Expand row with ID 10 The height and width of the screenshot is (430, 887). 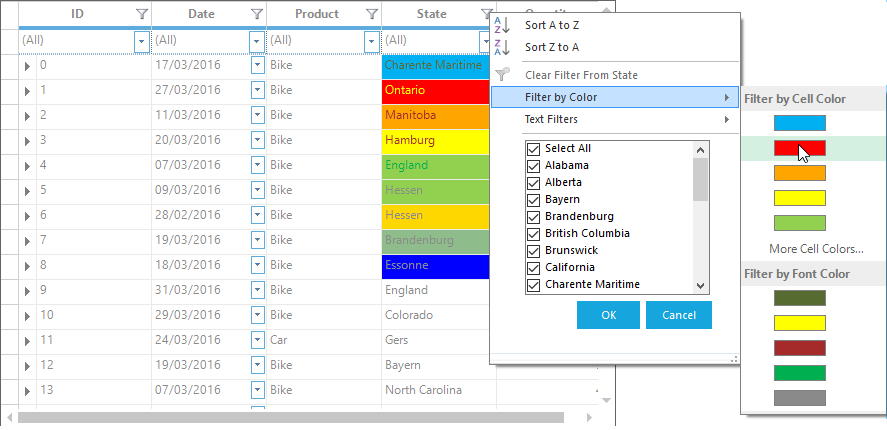coord(27,316)
